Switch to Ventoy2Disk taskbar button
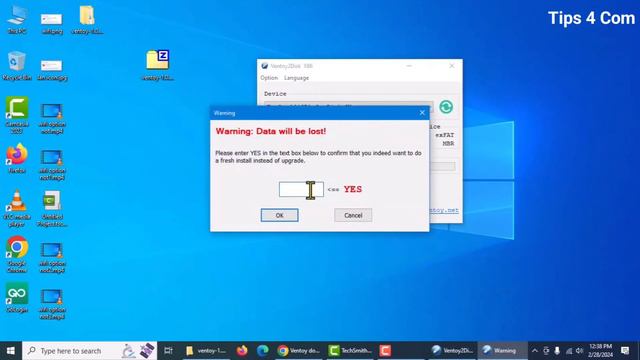 tap(452, 351)
